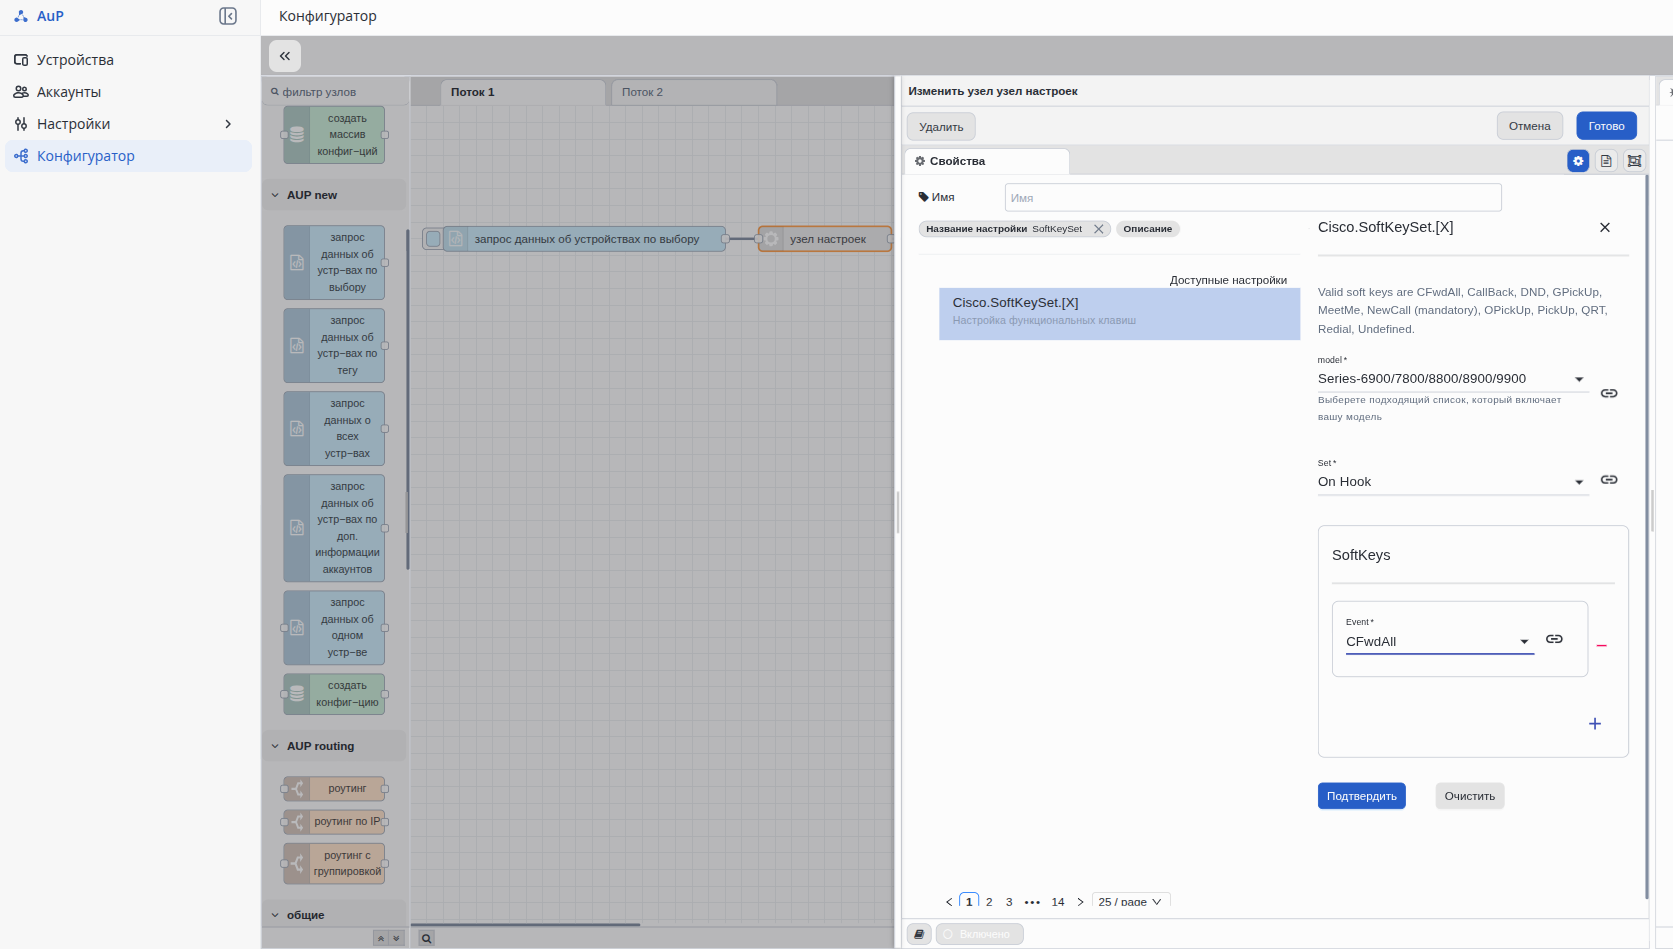Image resolution: width=1673 pixels, height=949 pixels.
Task: Open the Настройки menu item
Action: click(129, 124)
